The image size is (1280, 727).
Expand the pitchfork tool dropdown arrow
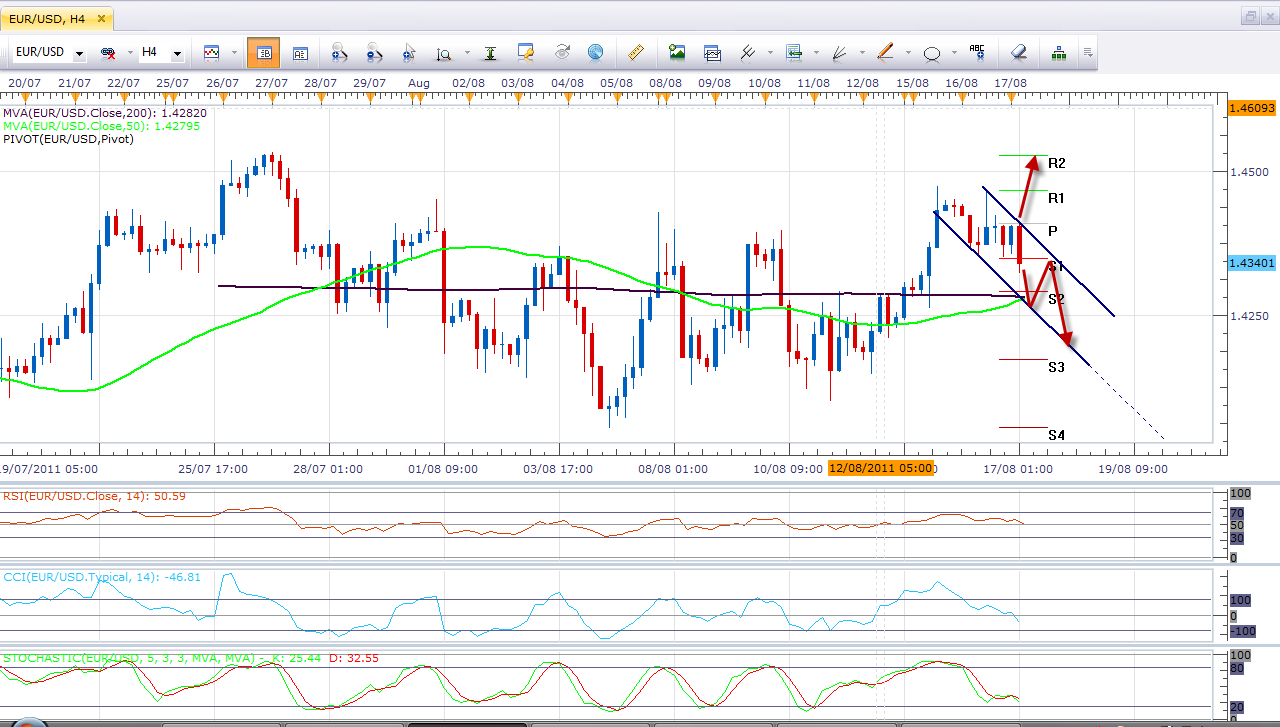tap(770, 53)
